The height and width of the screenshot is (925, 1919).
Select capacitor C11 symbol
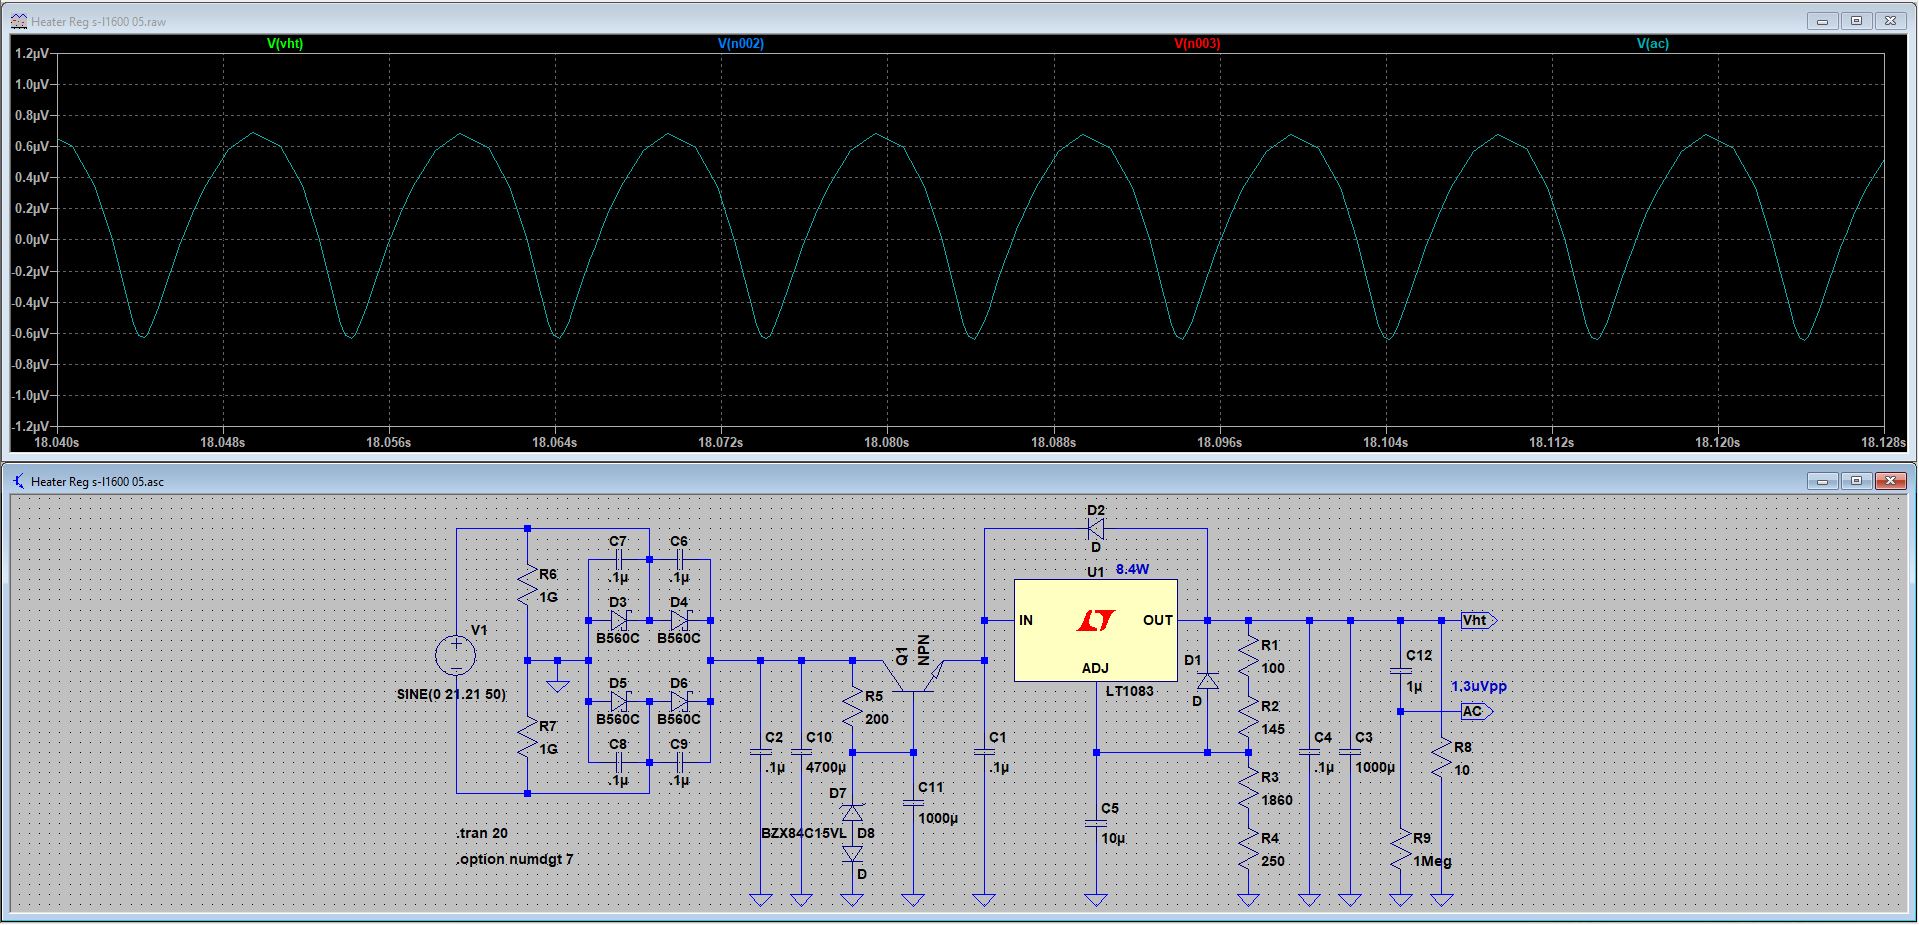click(913, 802)
